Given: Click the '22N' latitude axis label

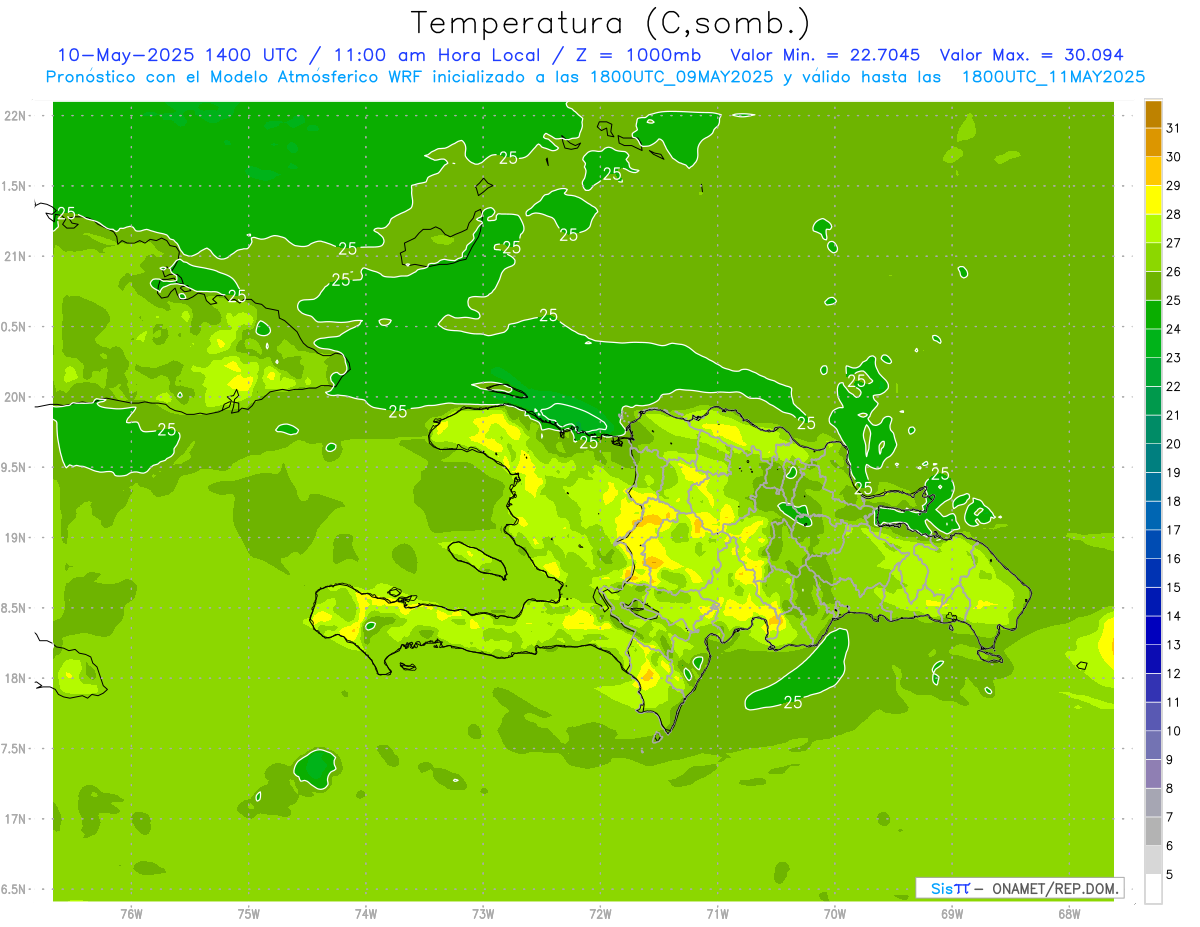Looking at the screenshot, I should point(15,115).
